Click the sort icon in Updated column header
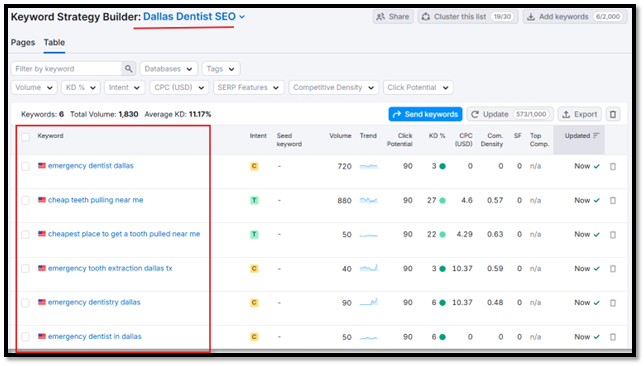 [x=596, y=136]
